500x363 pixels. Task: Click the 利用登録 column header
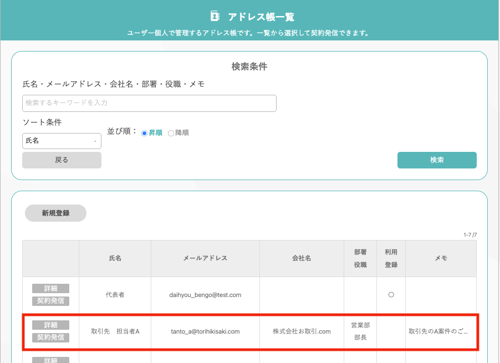click(391, 258)
